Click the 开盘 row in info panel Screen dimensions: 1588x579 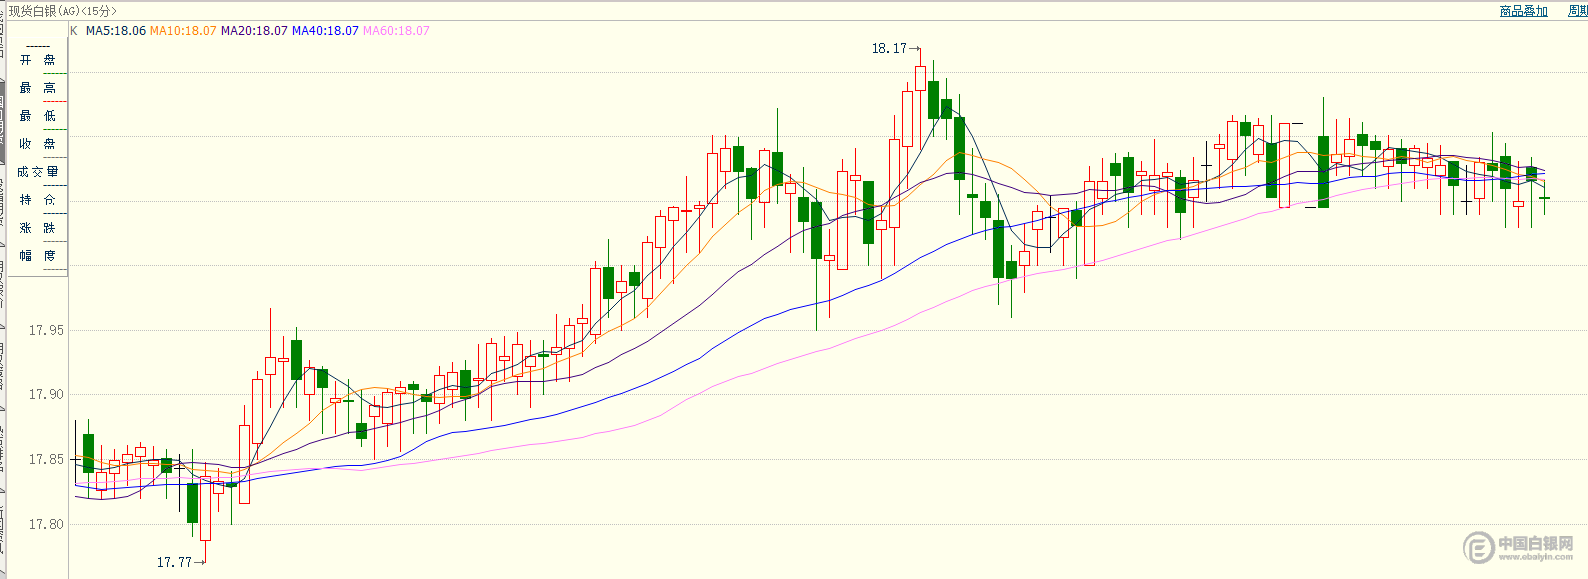(x=38, y=60)
